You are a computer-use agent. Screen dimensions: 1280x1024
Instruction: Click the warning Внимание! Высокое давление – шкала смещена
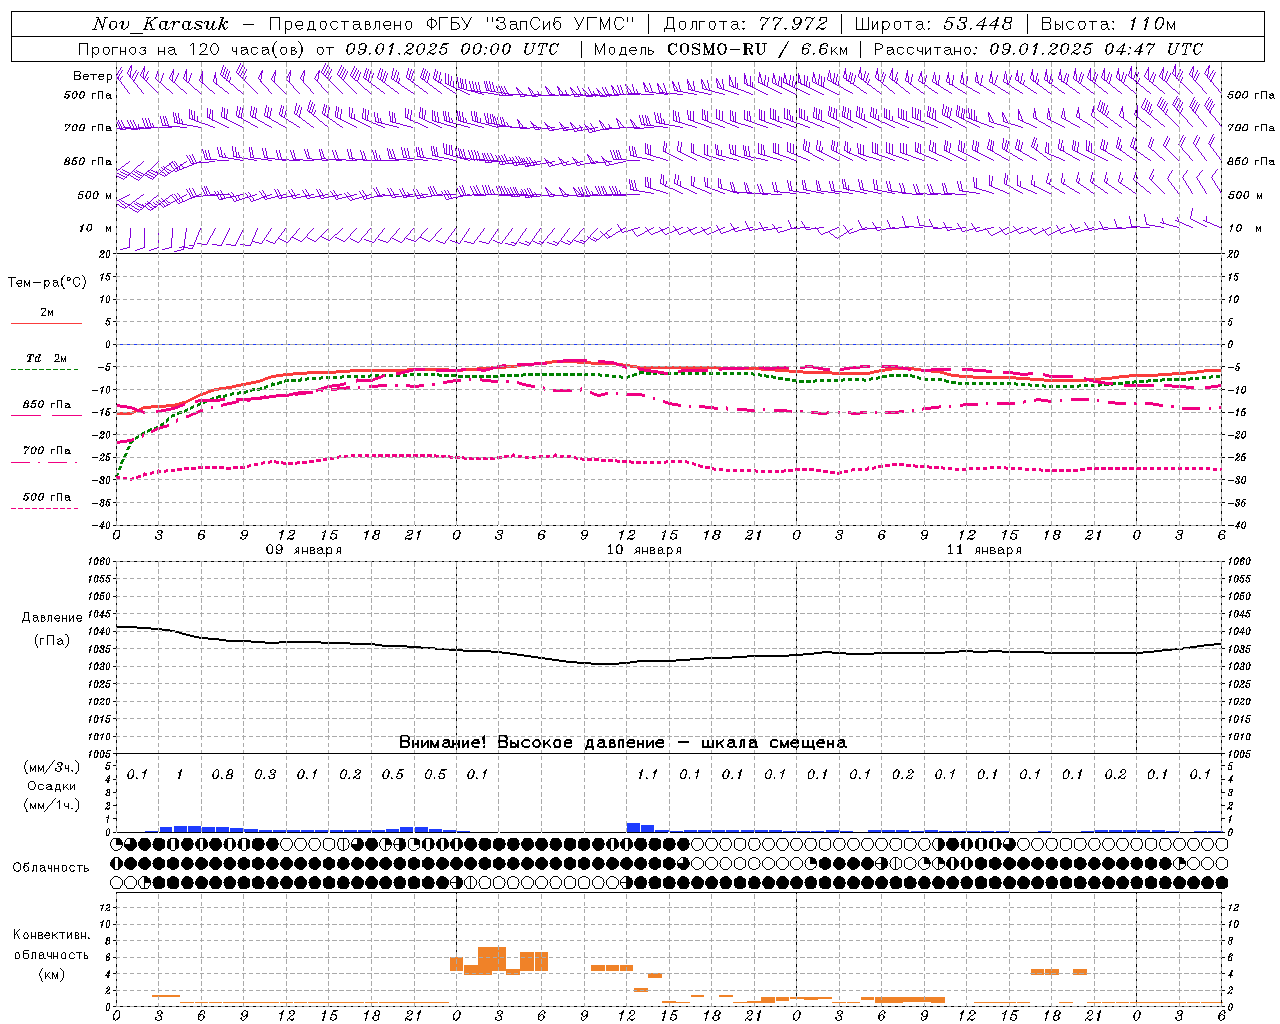pyautogui.click(x=623, y=743)
